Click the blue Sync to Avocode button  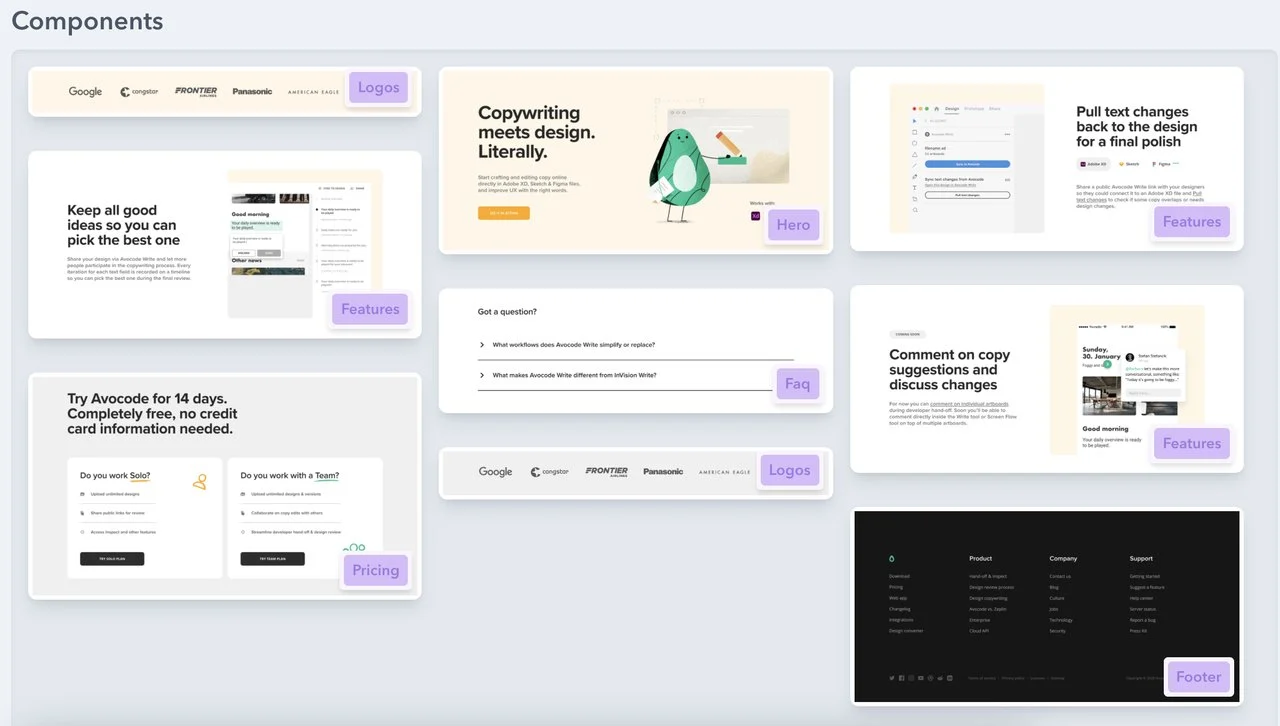967,163
